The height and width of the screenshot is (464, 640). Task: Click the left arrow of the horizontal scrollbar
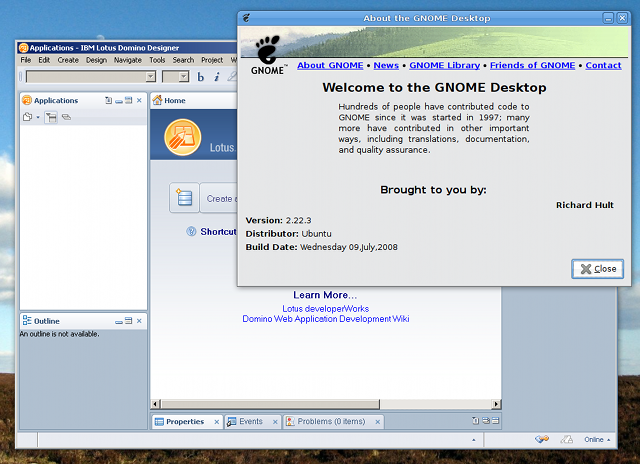155,404
